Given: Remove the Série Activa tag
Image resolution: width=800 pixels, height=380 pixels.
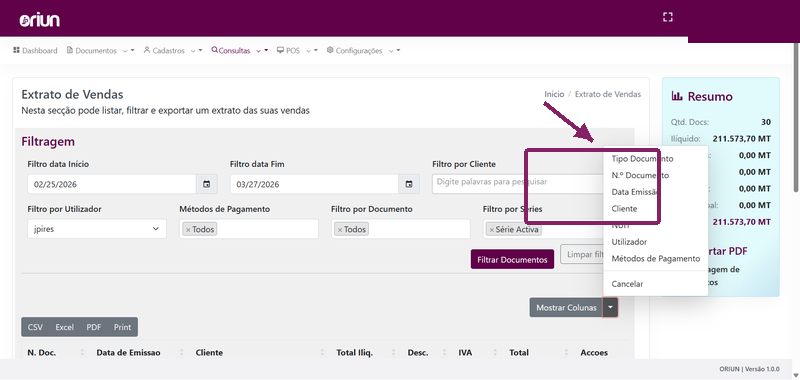Looking at the screenshot, I should (x=492, y=230).
